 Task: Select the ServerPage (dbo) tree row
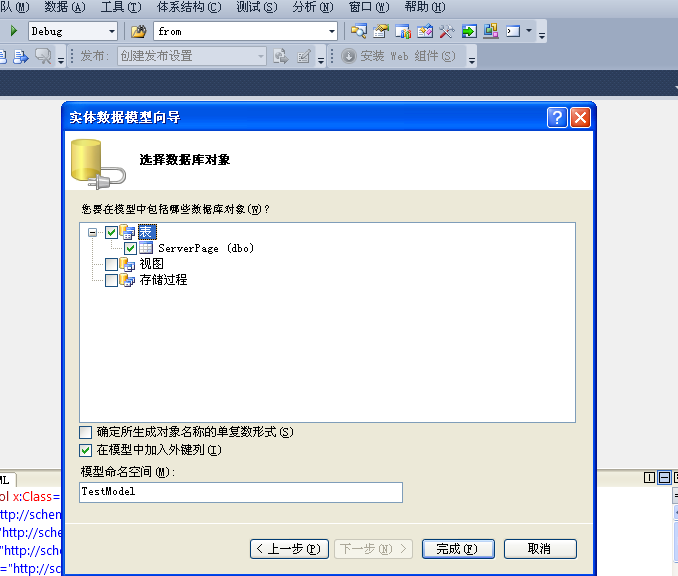(206, 248)
